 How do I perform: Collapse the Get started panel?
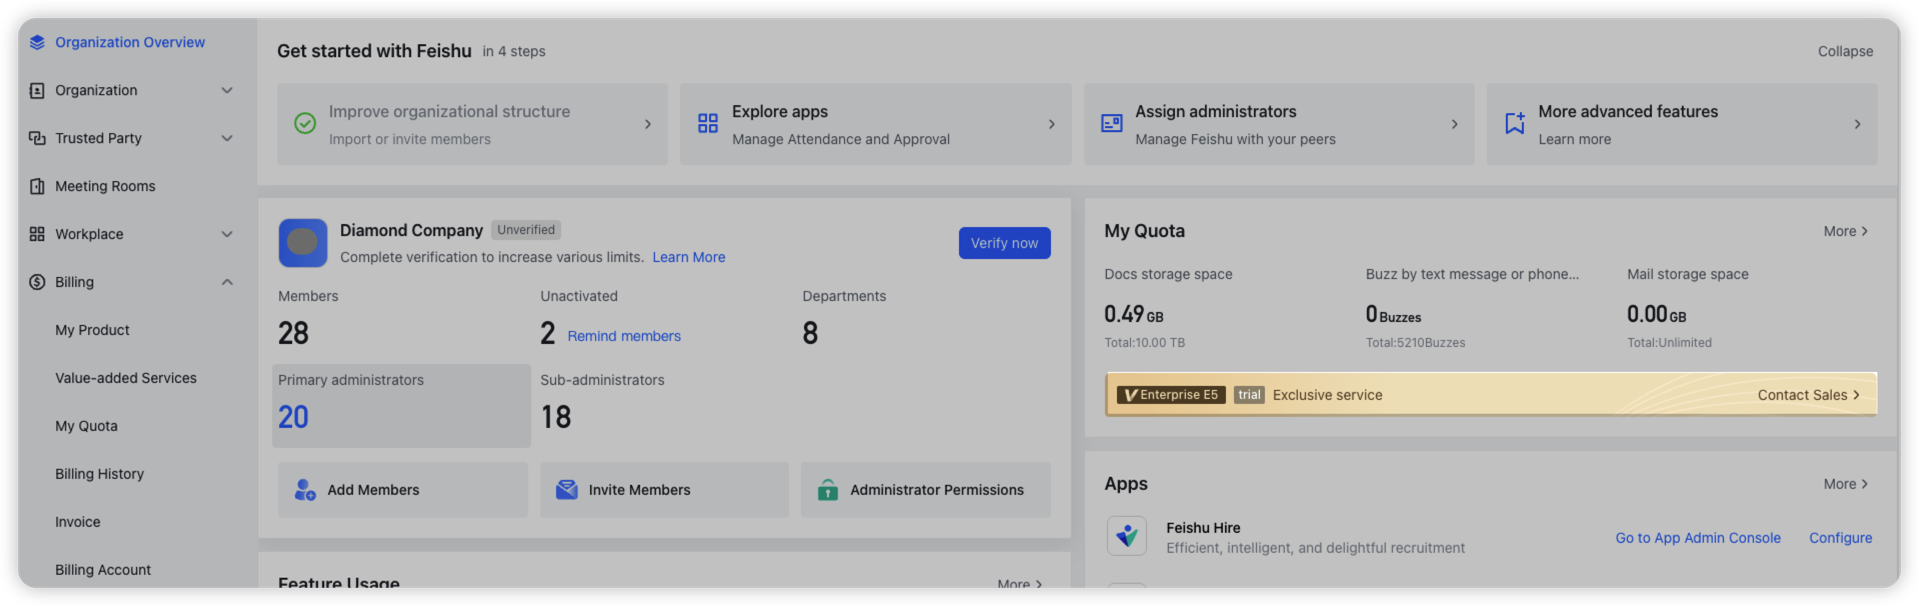click(x=1845, y=51)
